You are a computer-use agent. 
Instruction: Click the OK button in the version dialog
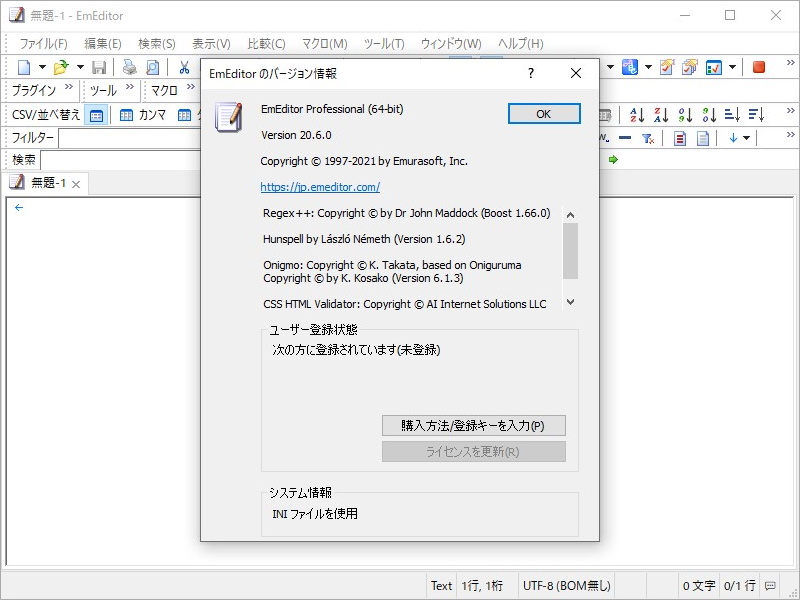[543, 113]
